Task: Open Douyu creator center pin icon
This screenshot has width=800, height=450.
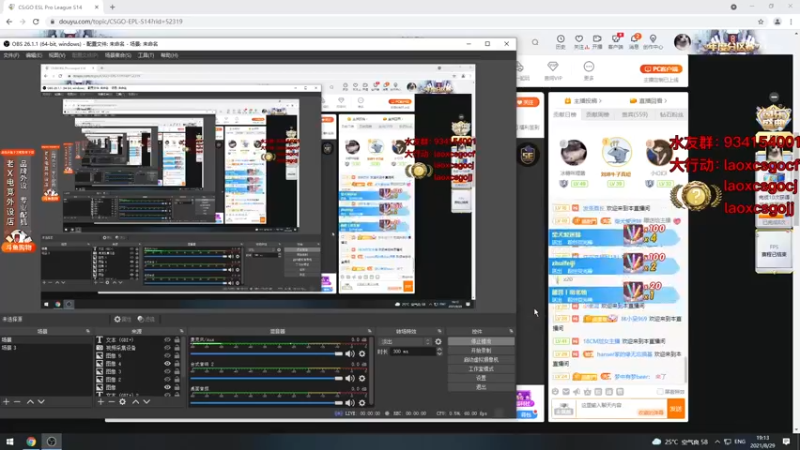Action: [x=653, y=39]
